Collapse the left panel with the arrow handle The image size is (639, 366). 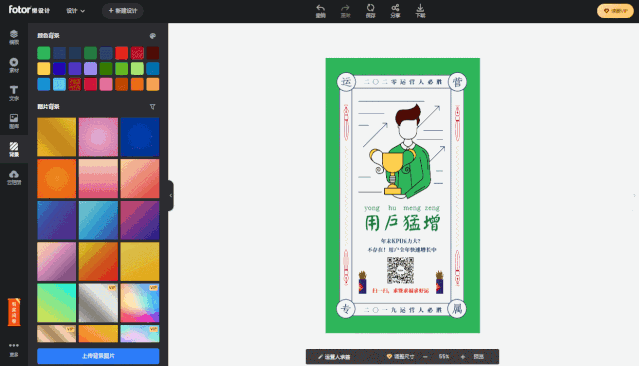171,196
